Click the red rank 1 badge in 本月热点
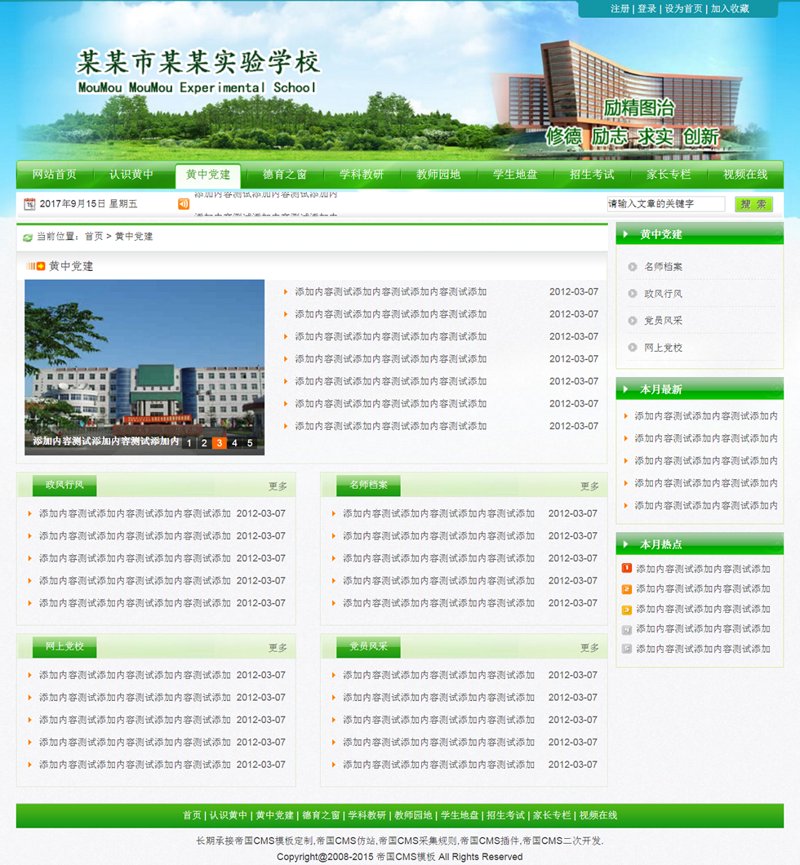800x865 pixels. 627,568
